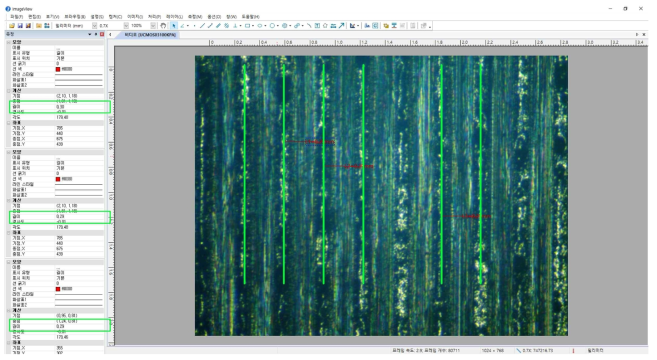The image size is (657, 360).
Task: Open the 100% zoom dropdown
Action: coord(153,26)
